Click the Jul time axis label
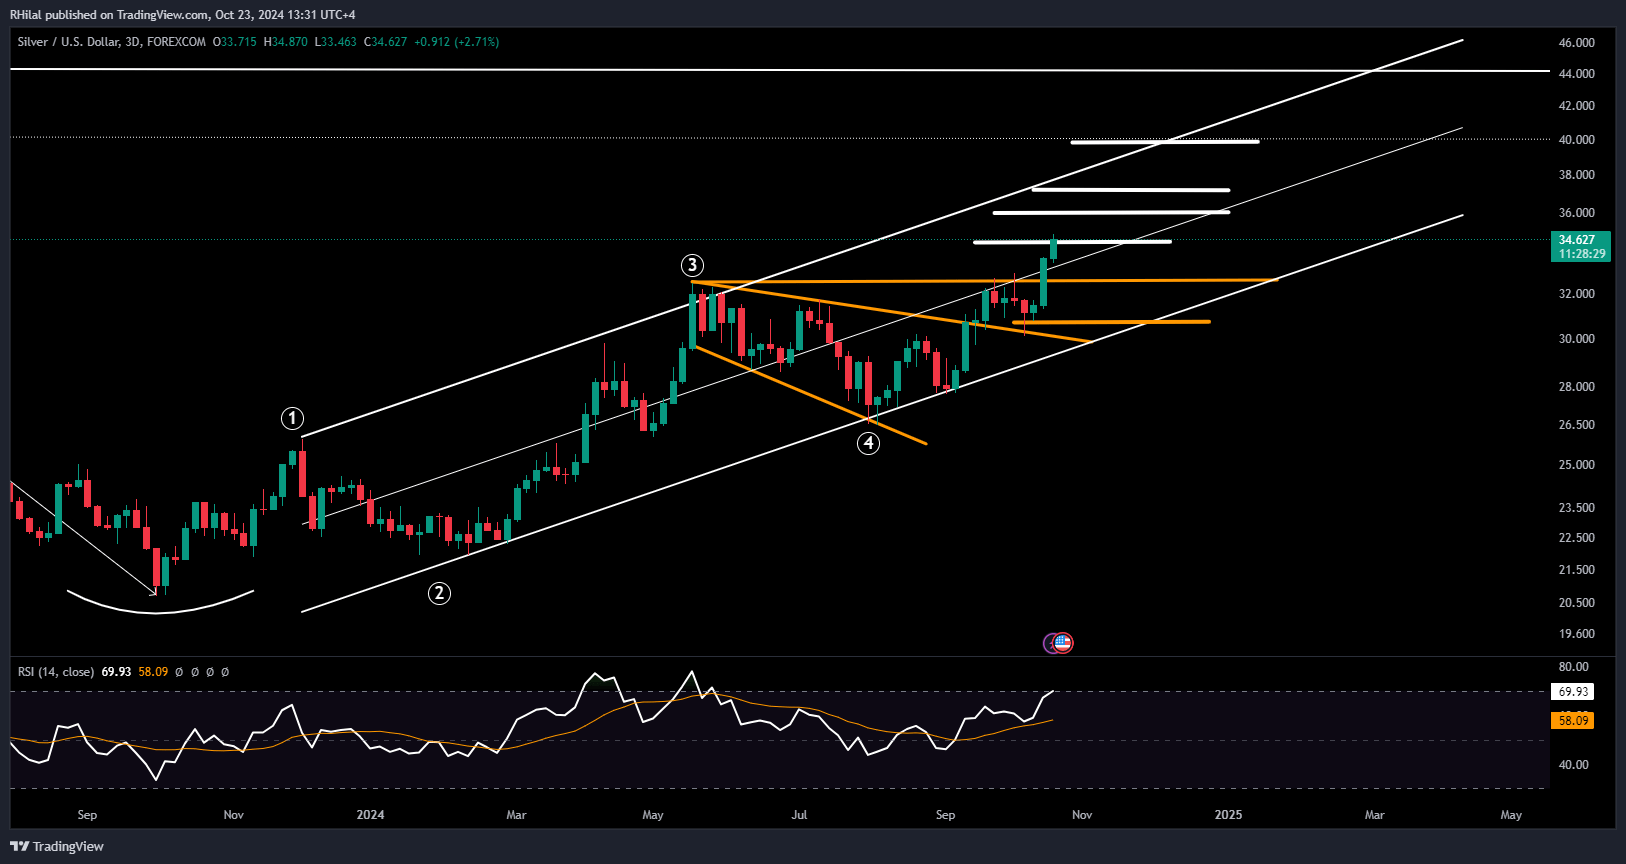This screenshot has height=864, width=1626. point(799,815)
